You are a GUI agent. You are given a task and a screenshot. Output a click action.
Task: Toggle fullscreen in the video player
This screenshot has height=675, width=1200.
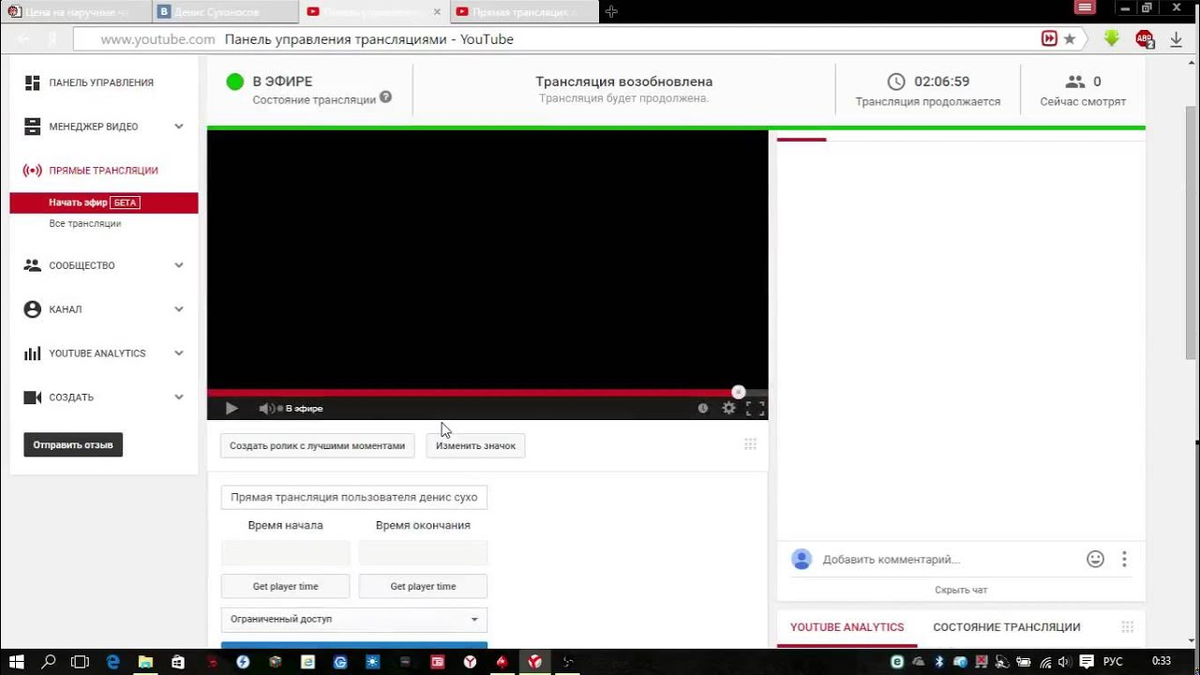pyautogui.click(x=755, y=408)
